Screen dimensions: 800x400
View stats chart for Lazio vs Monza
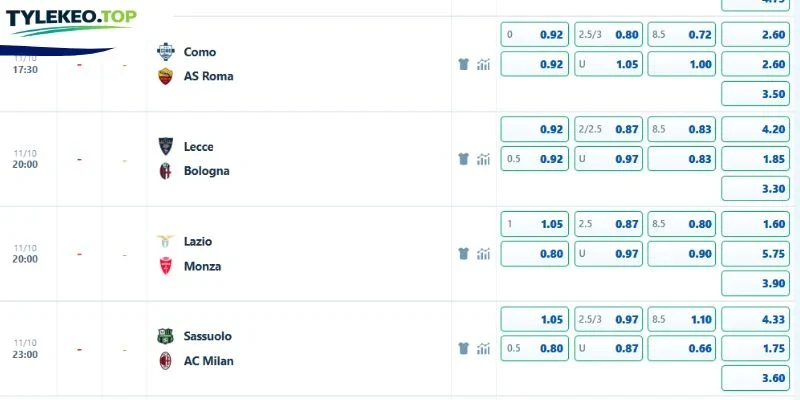coord(483,254)
